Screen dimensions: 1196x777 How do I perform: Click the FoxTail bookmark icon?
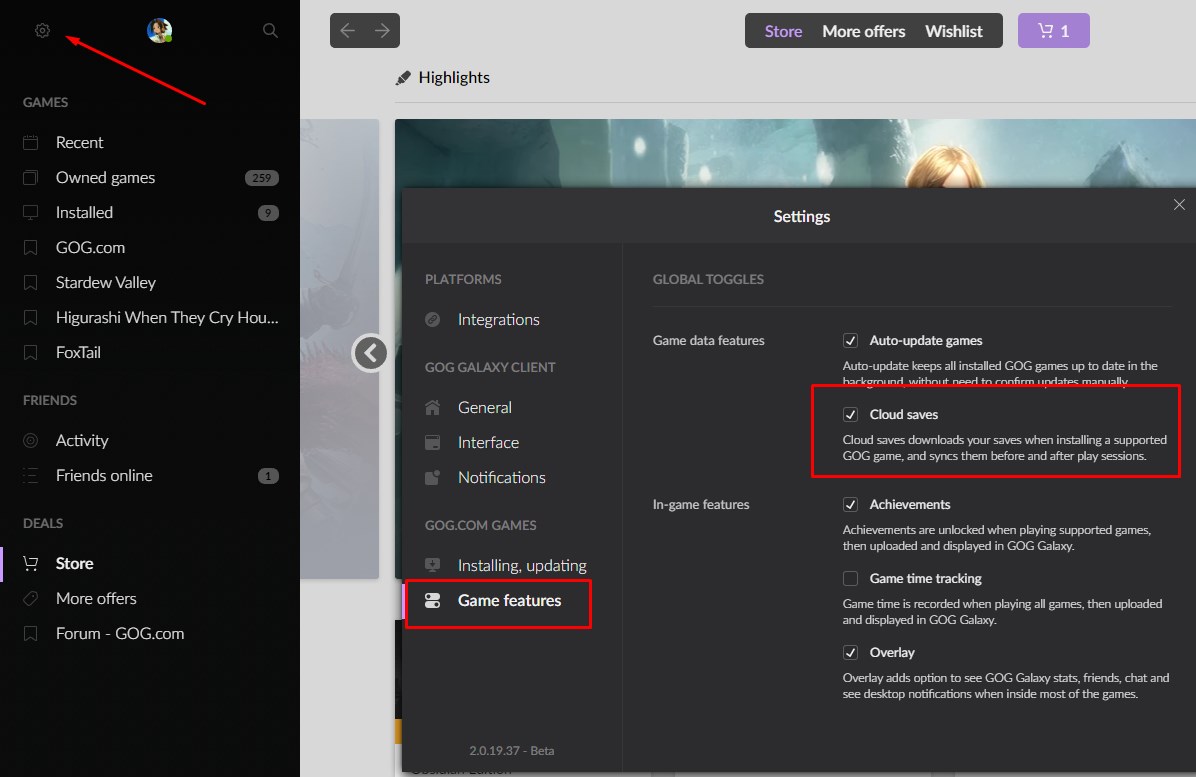pos(31,352)
